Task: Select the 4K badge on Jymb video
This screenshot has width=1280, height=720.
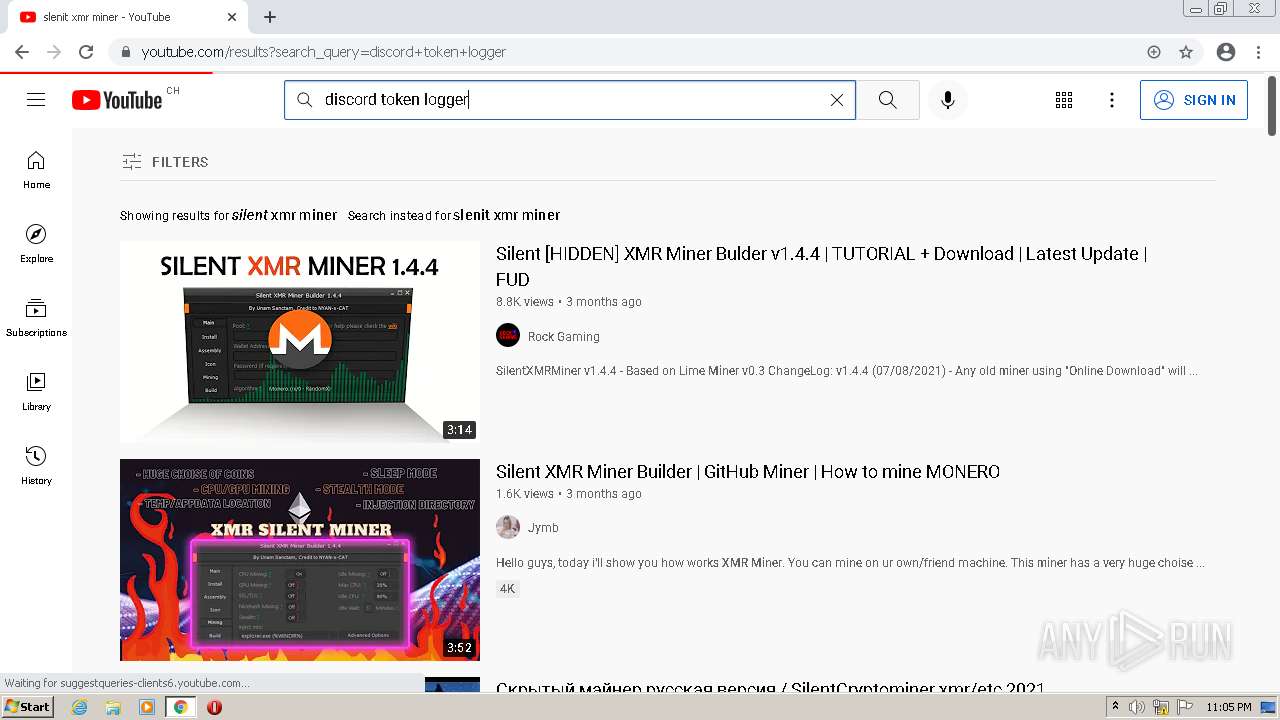Action: tap(507, 589)
